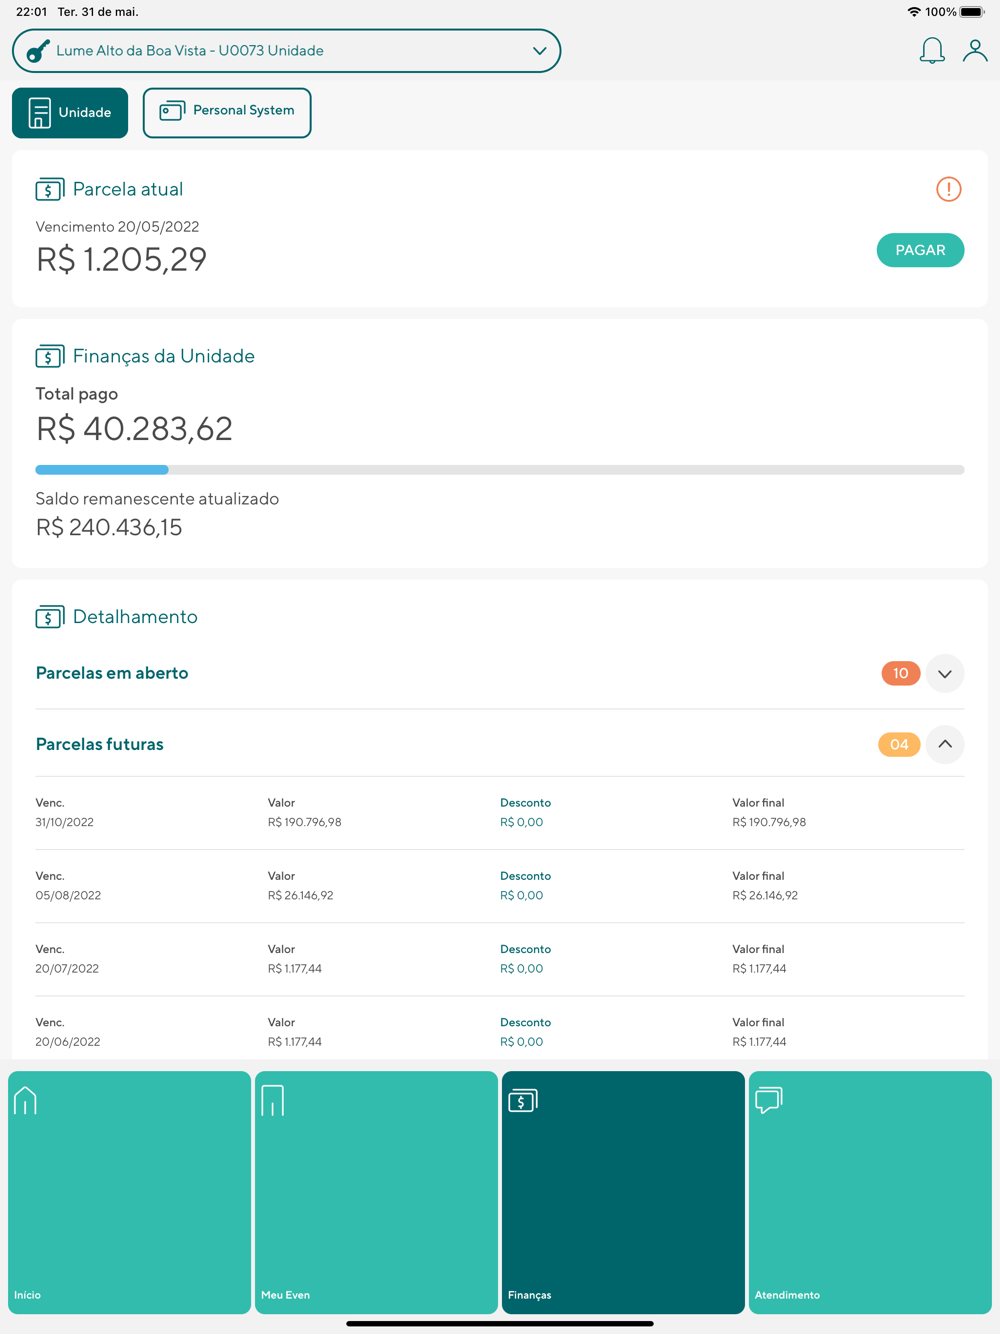The width and height of the screenshot is (1000, 1334).
Task: Switch to Personal System tab
Action: tap(227, 112)
